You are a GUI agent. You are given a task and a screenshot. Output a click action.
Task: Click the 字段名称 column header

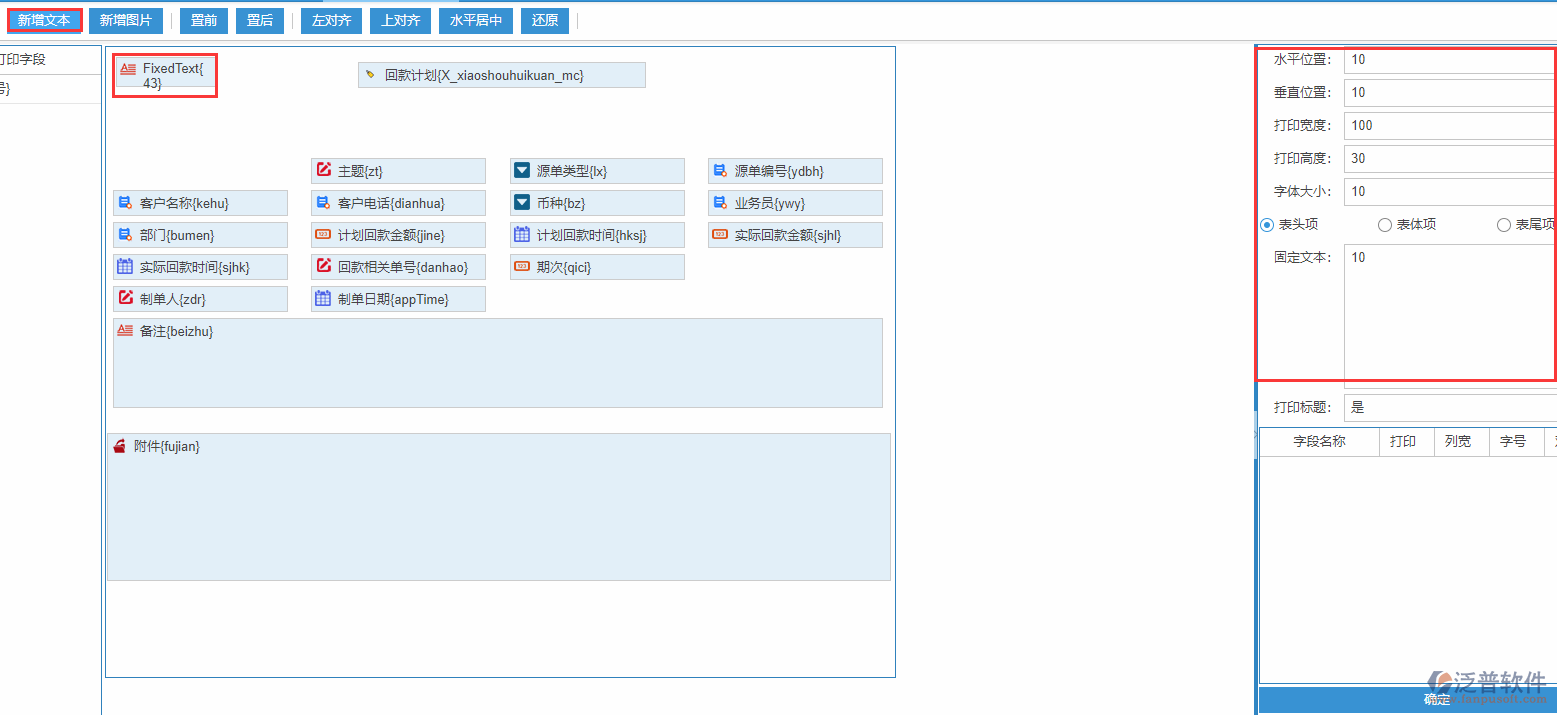point(1319,442)
